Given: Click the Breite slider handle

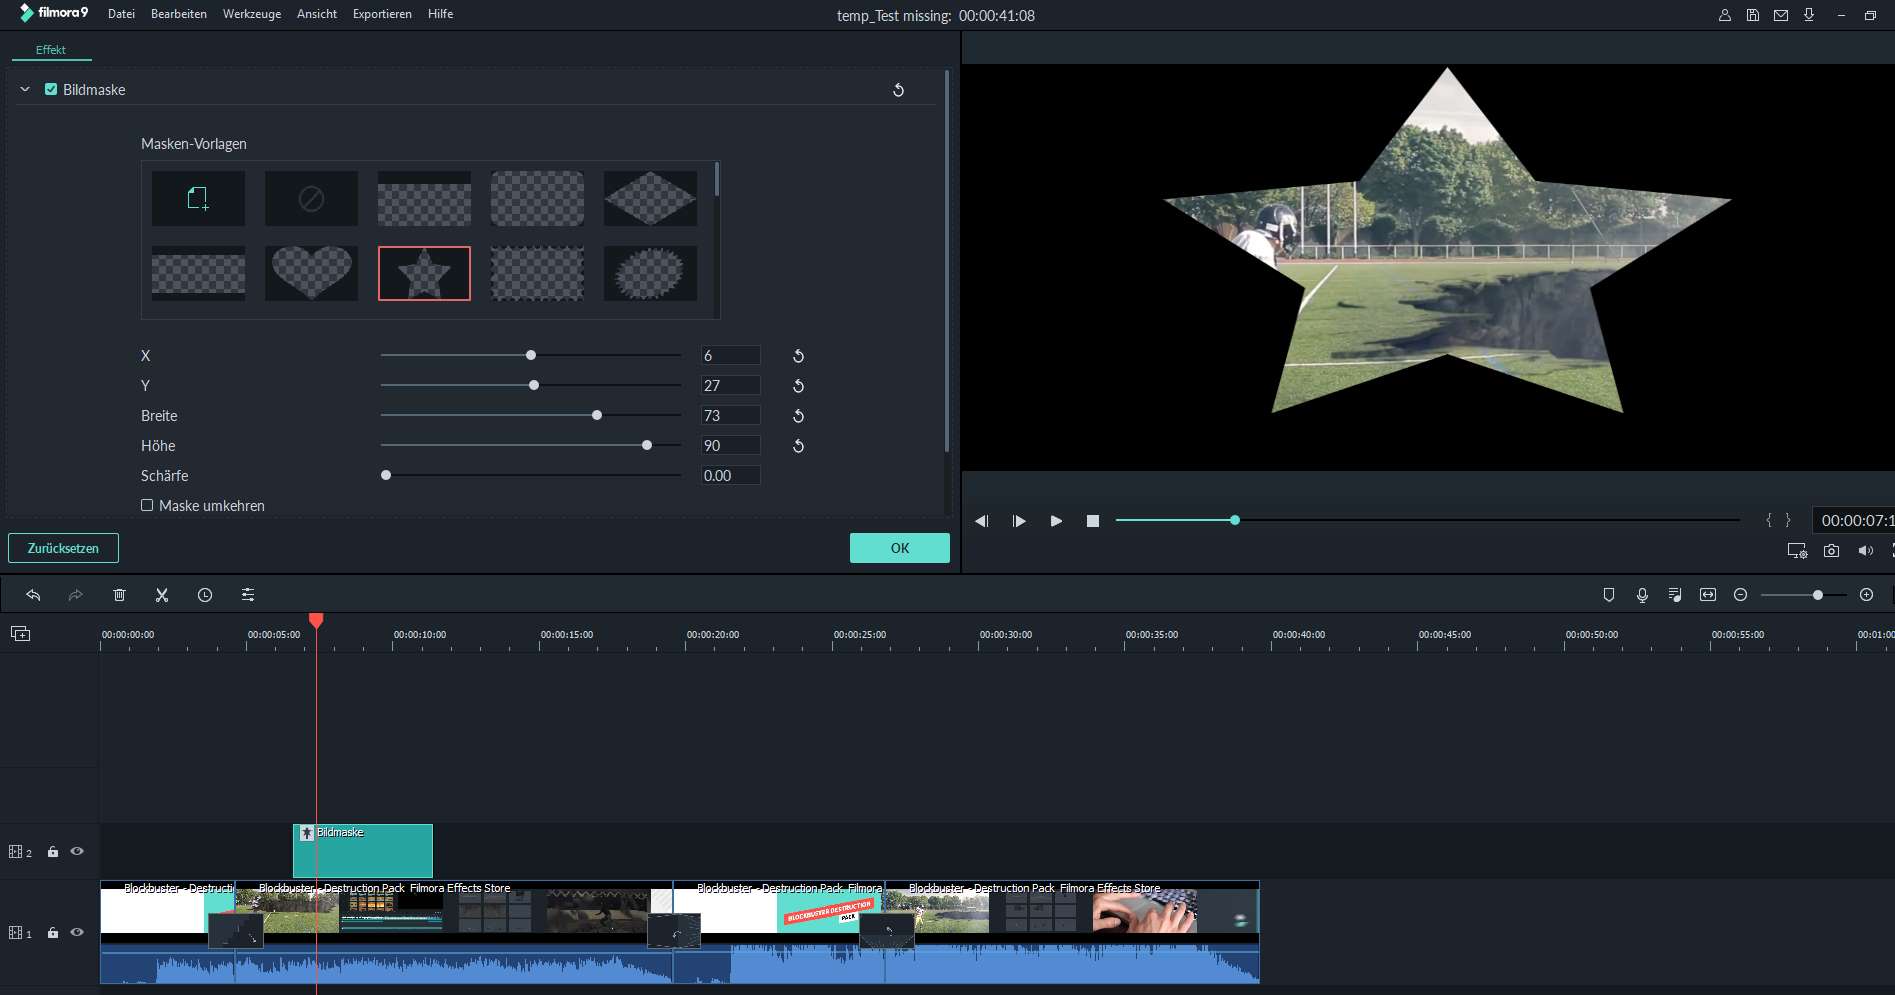Looking at the screenshot, I should pyautogui.click(x=597, y=415).
